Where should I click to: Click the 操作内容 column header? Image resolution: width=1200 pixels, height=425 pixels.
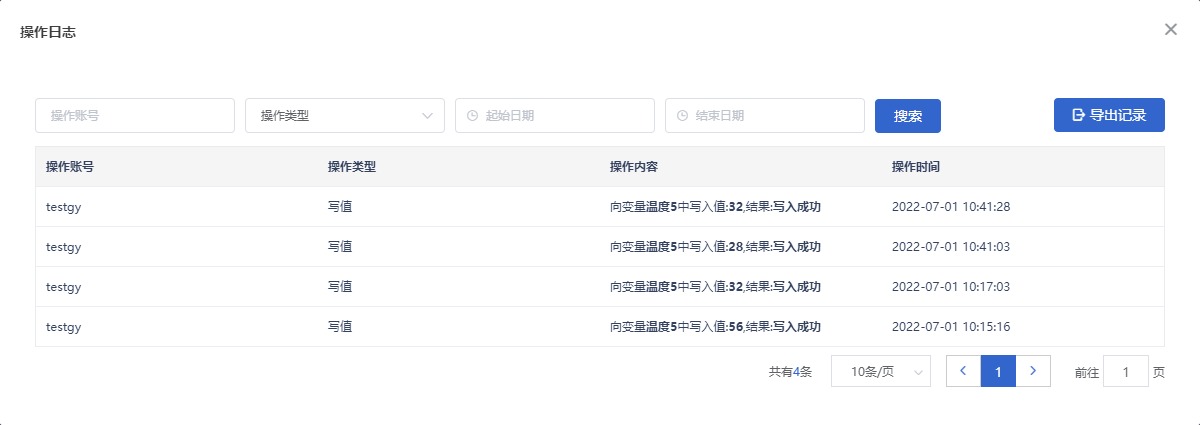click(634, 166)
